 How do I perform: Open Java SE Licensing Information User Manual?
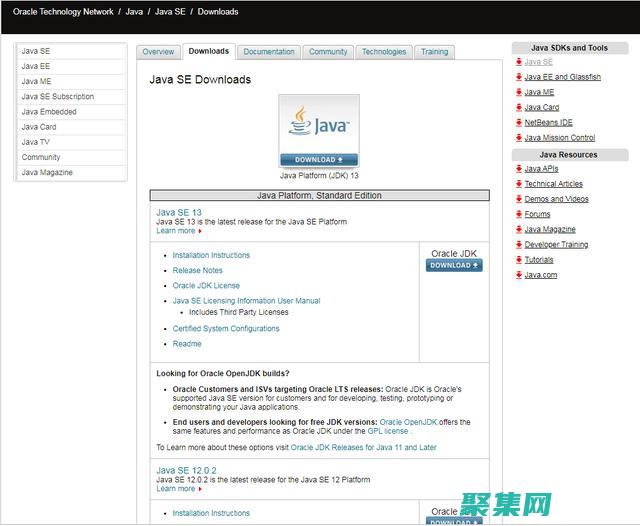click(x=247, y=301)
